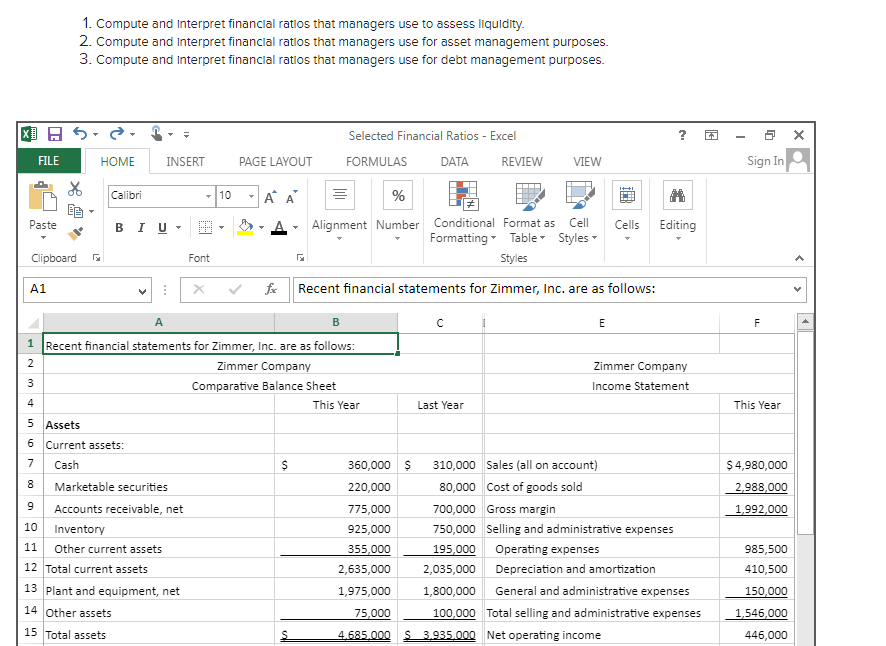Select the Inventory label cell
886x646 pixels.
[159, 528]
